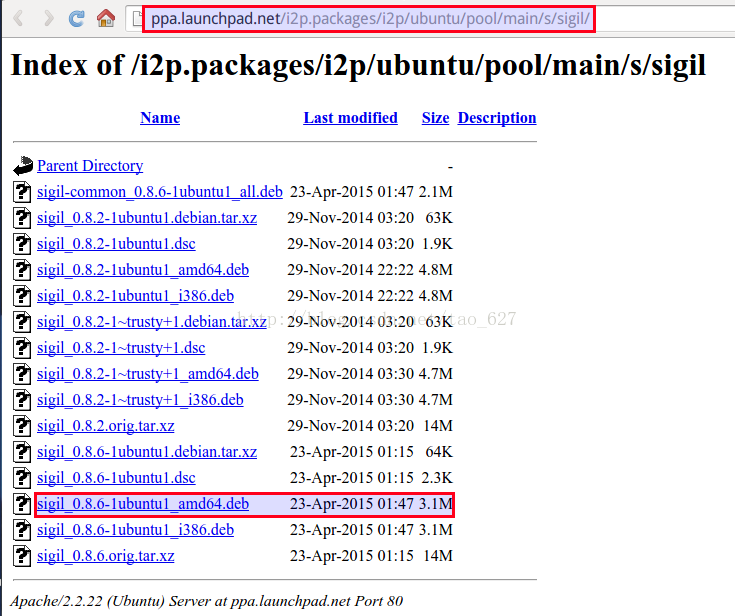Open the Parent Directory link
Image resolution: width=735 pixels, height=616 pixels.
pyautogui.click(x=90, y=166)
